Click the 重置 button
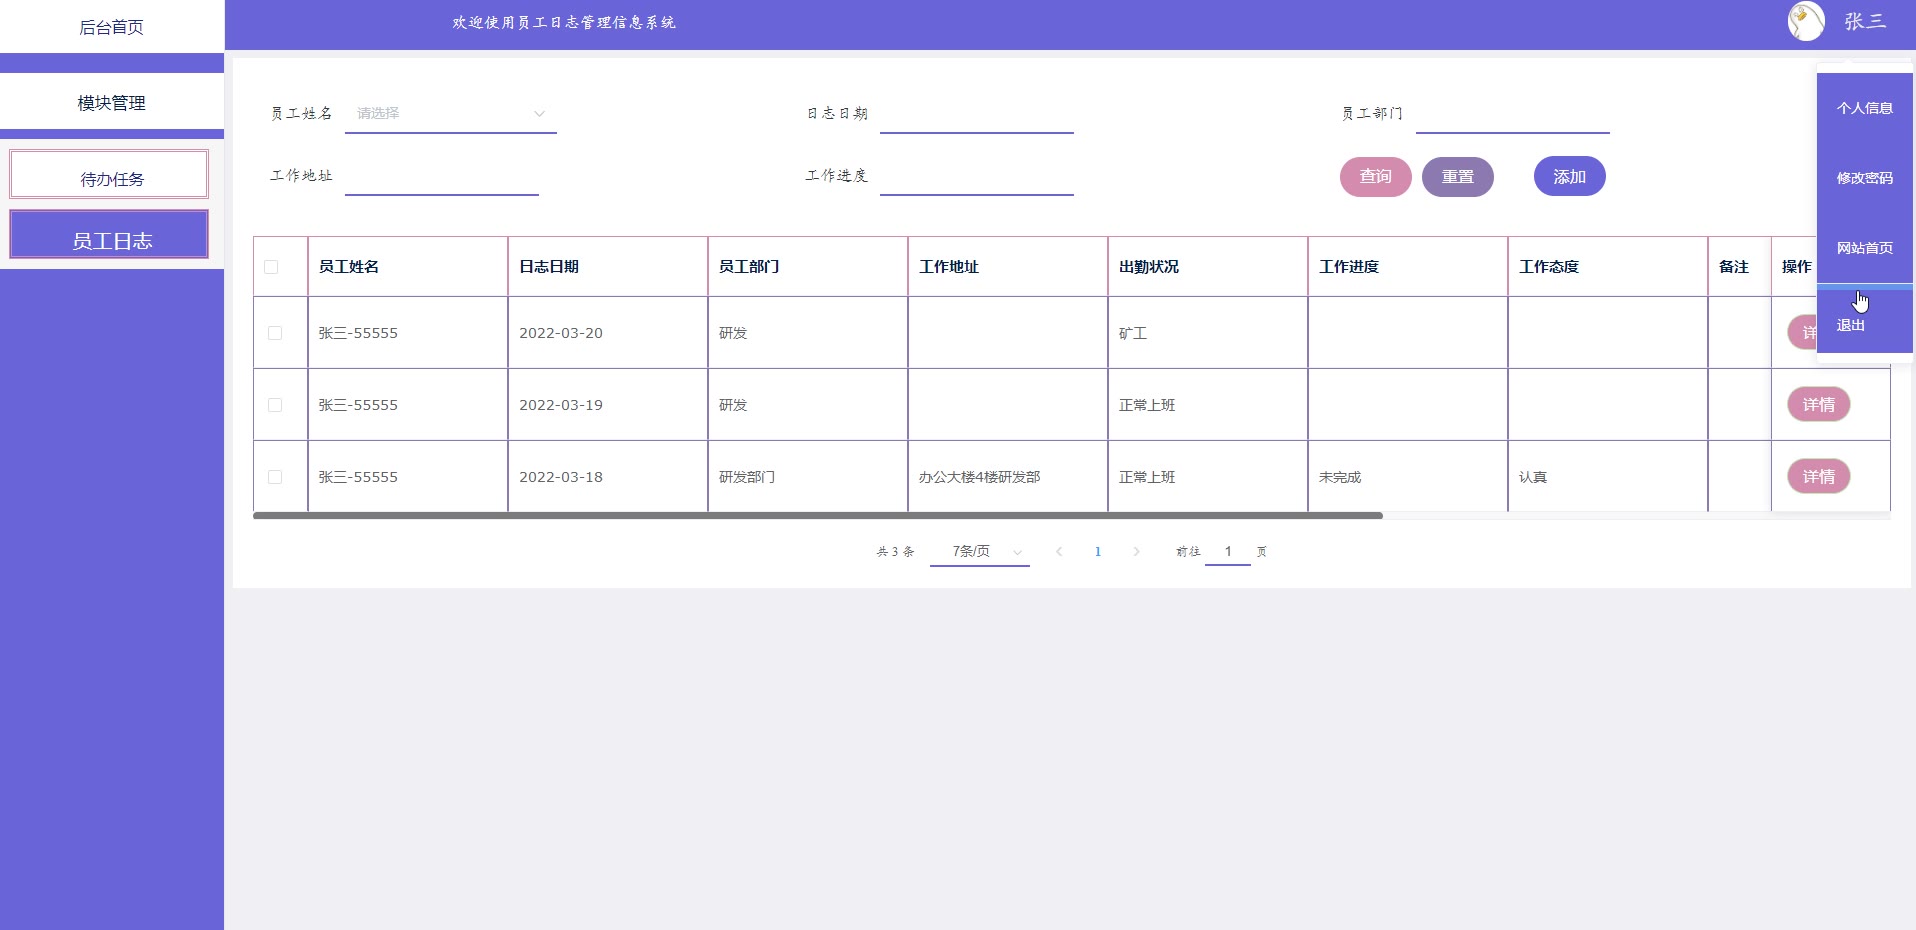This screenshot has width=1916, height=930. click(1458, 177)
